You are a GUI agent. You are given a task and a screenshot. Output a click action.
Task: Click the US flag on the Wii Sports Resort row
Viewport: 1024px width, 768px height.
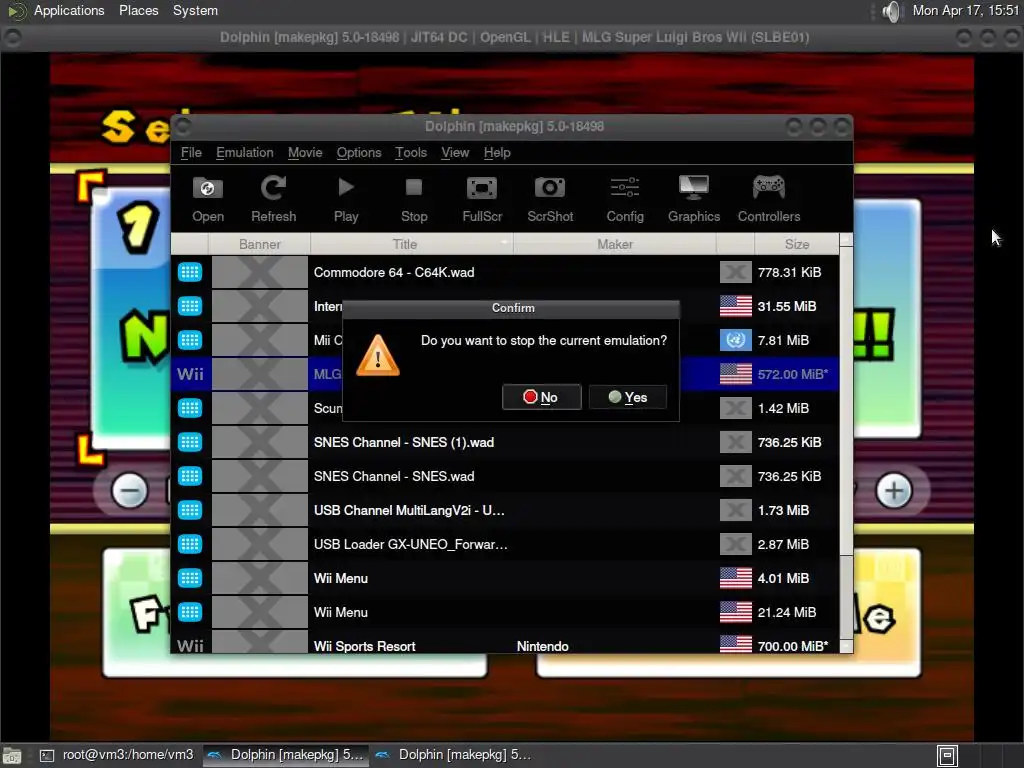[735, 645]
